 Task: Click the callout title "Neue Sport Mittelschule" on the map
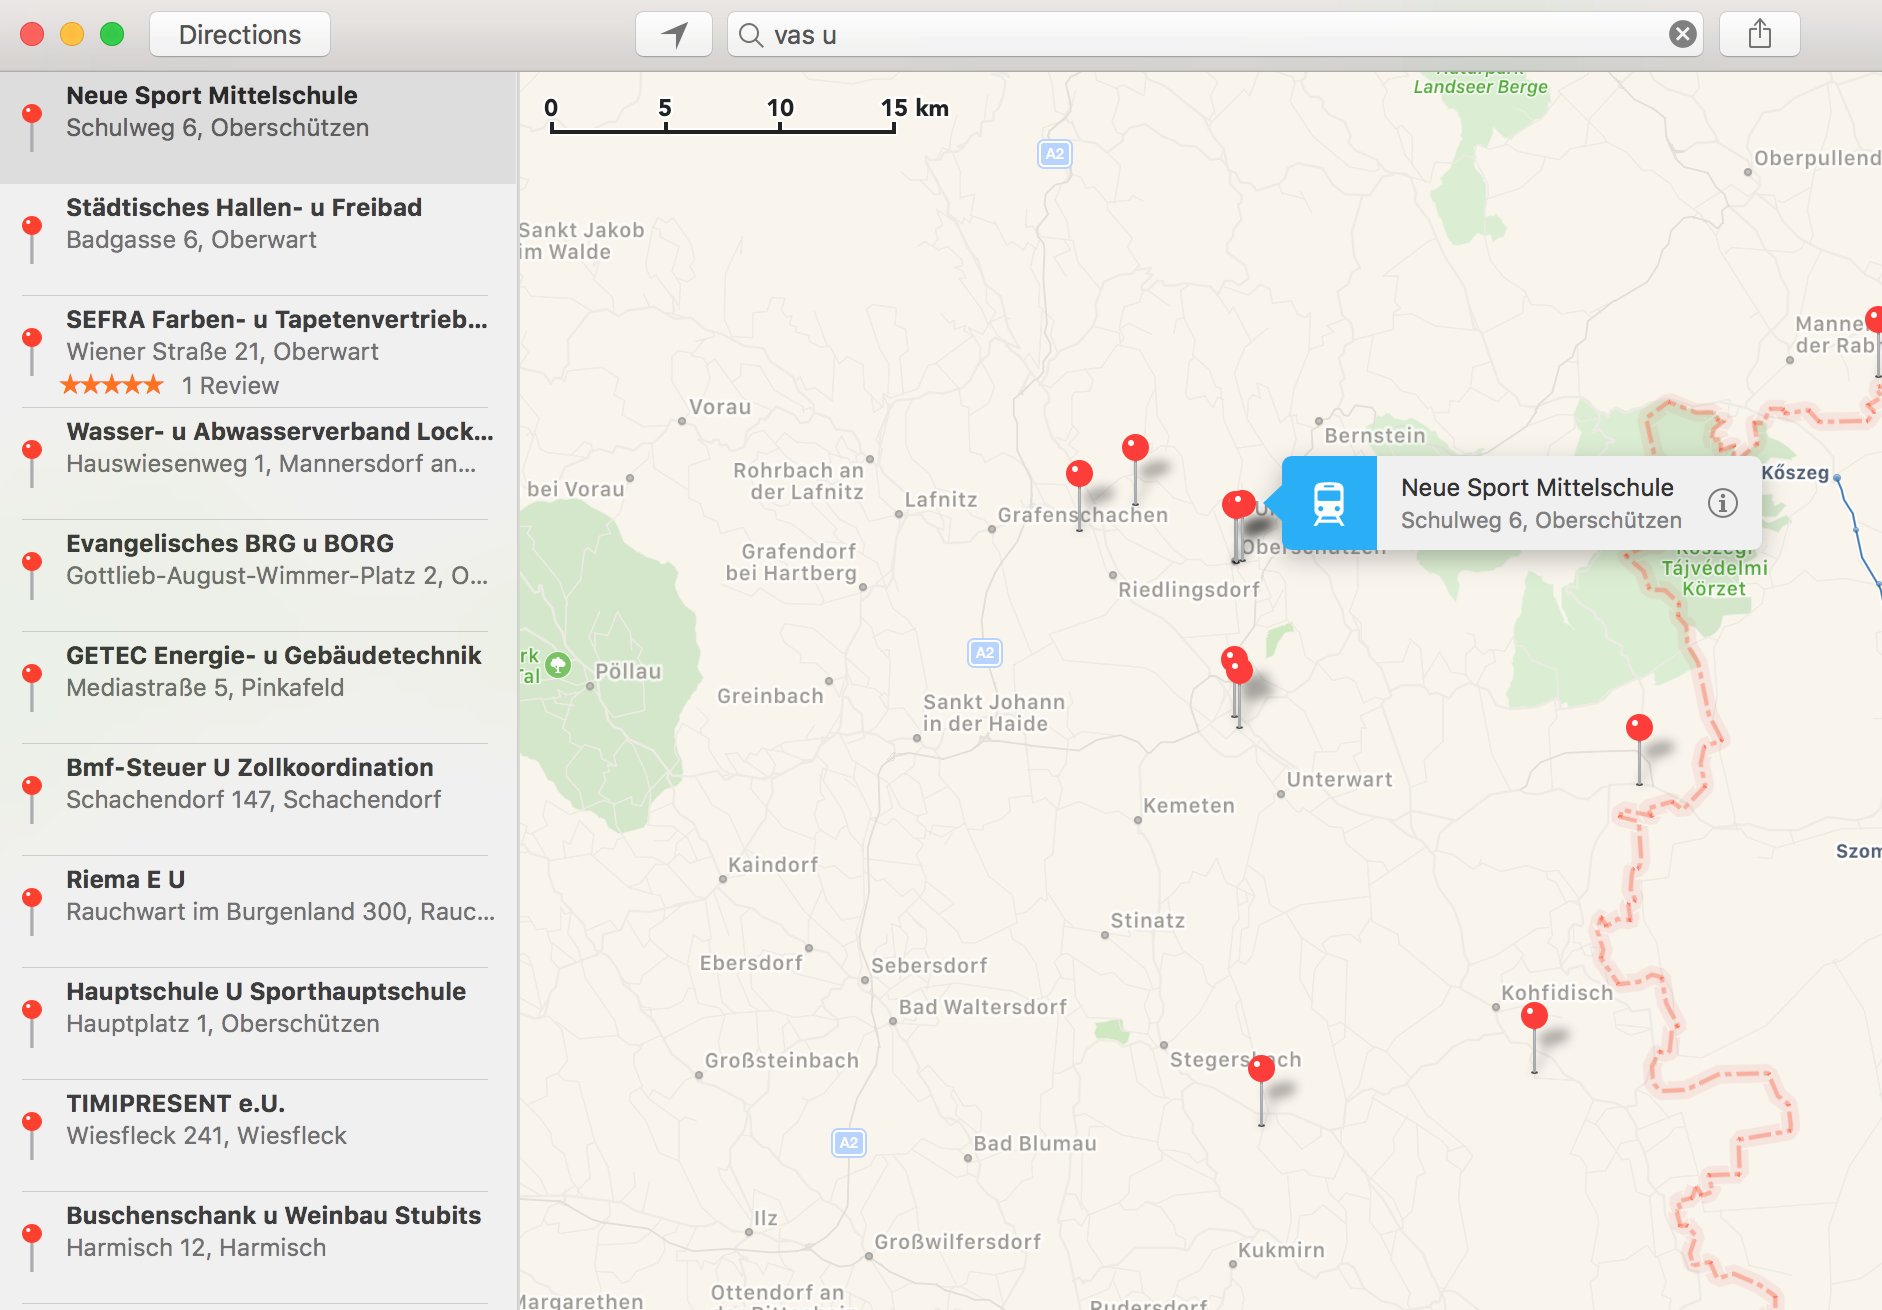(x=1537, y=488)
